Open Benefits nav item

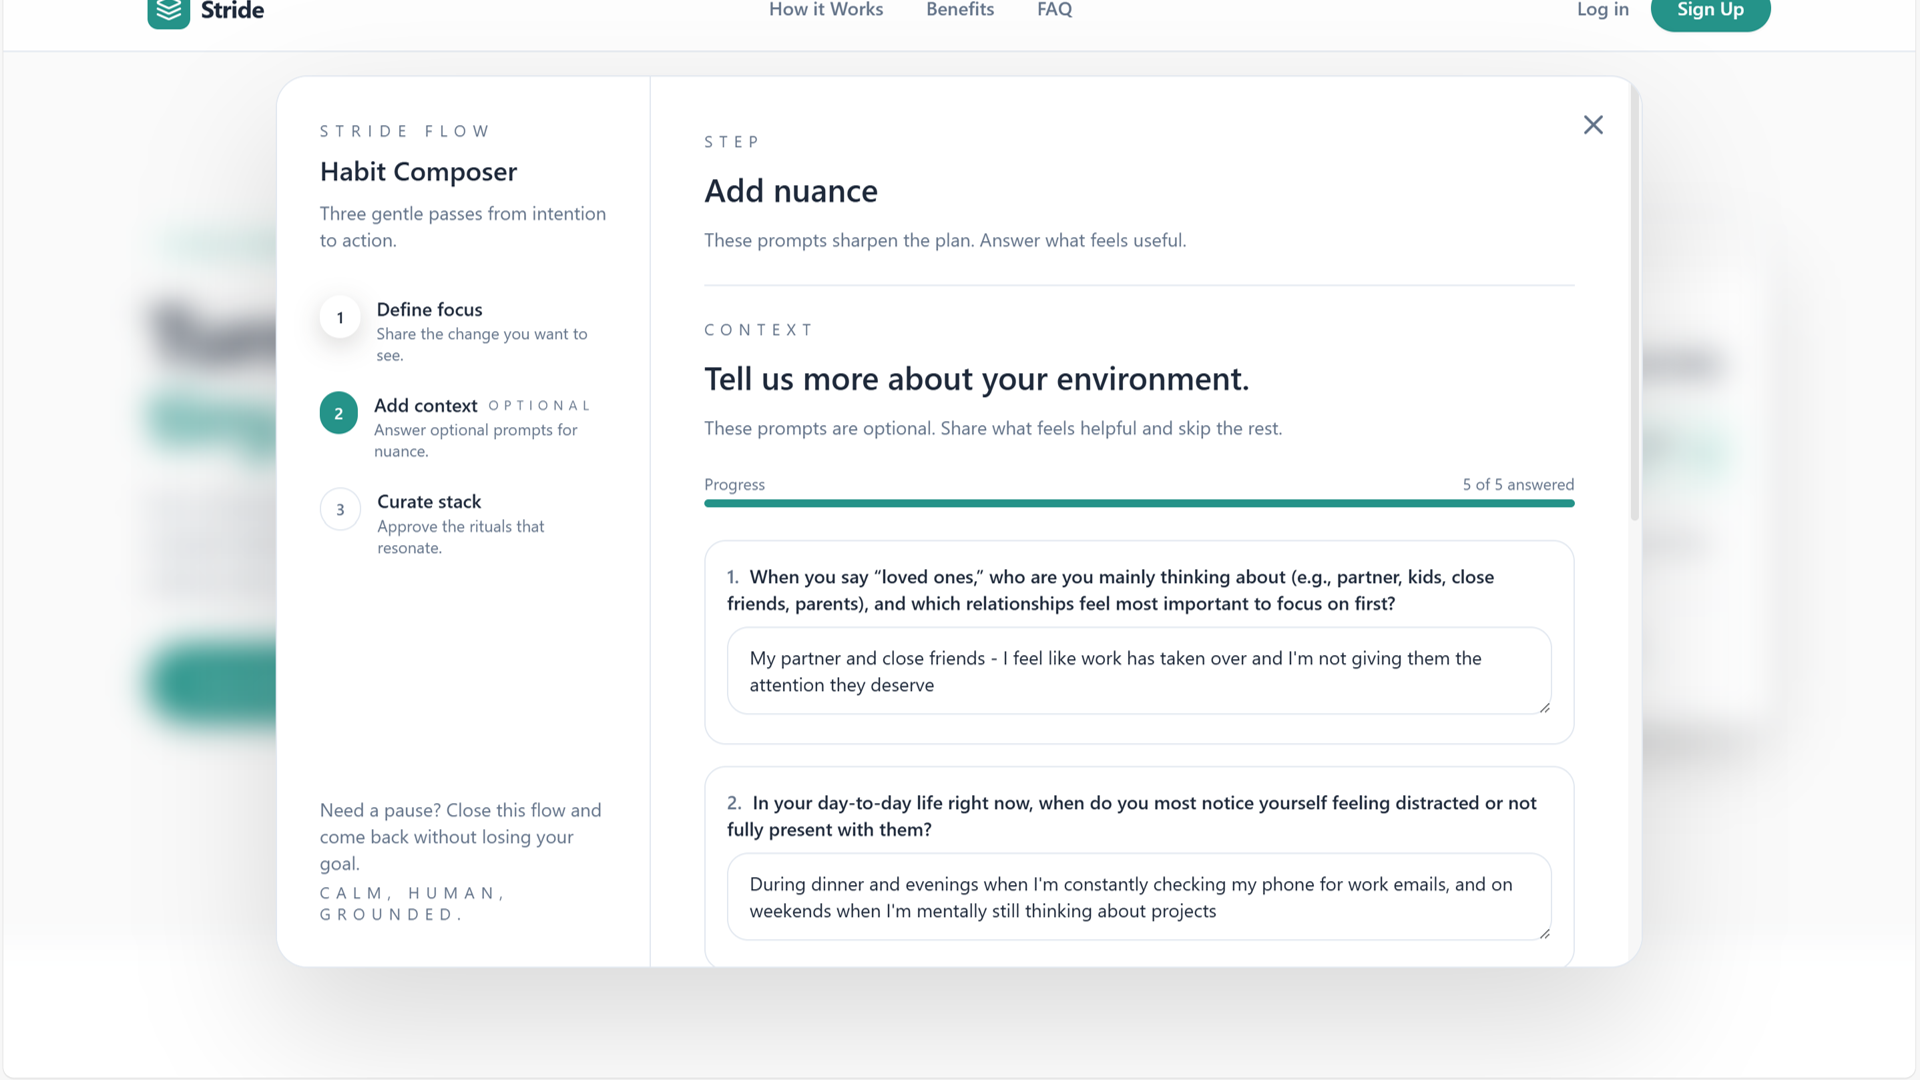point(959,10)
